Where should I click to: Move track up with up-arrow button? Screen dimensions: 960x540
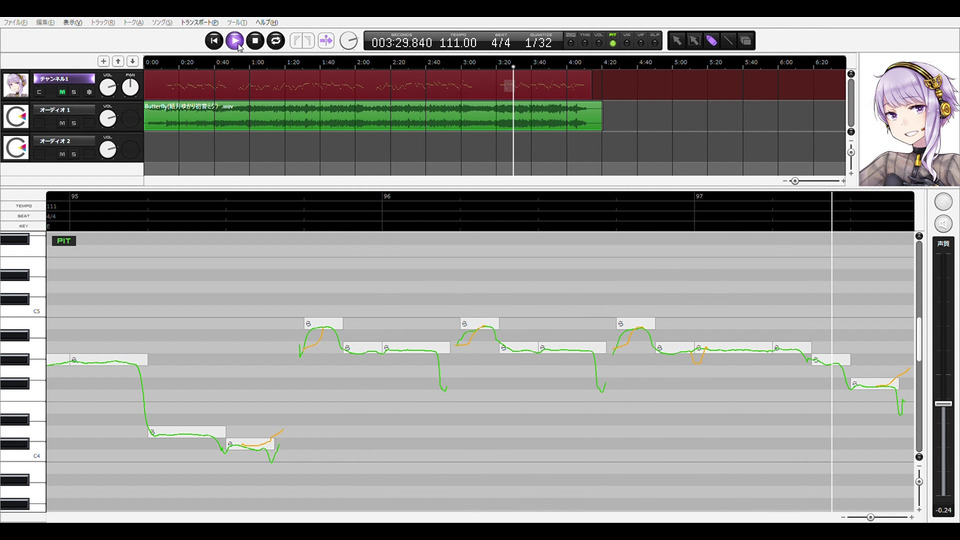click(x=118, y=61)
